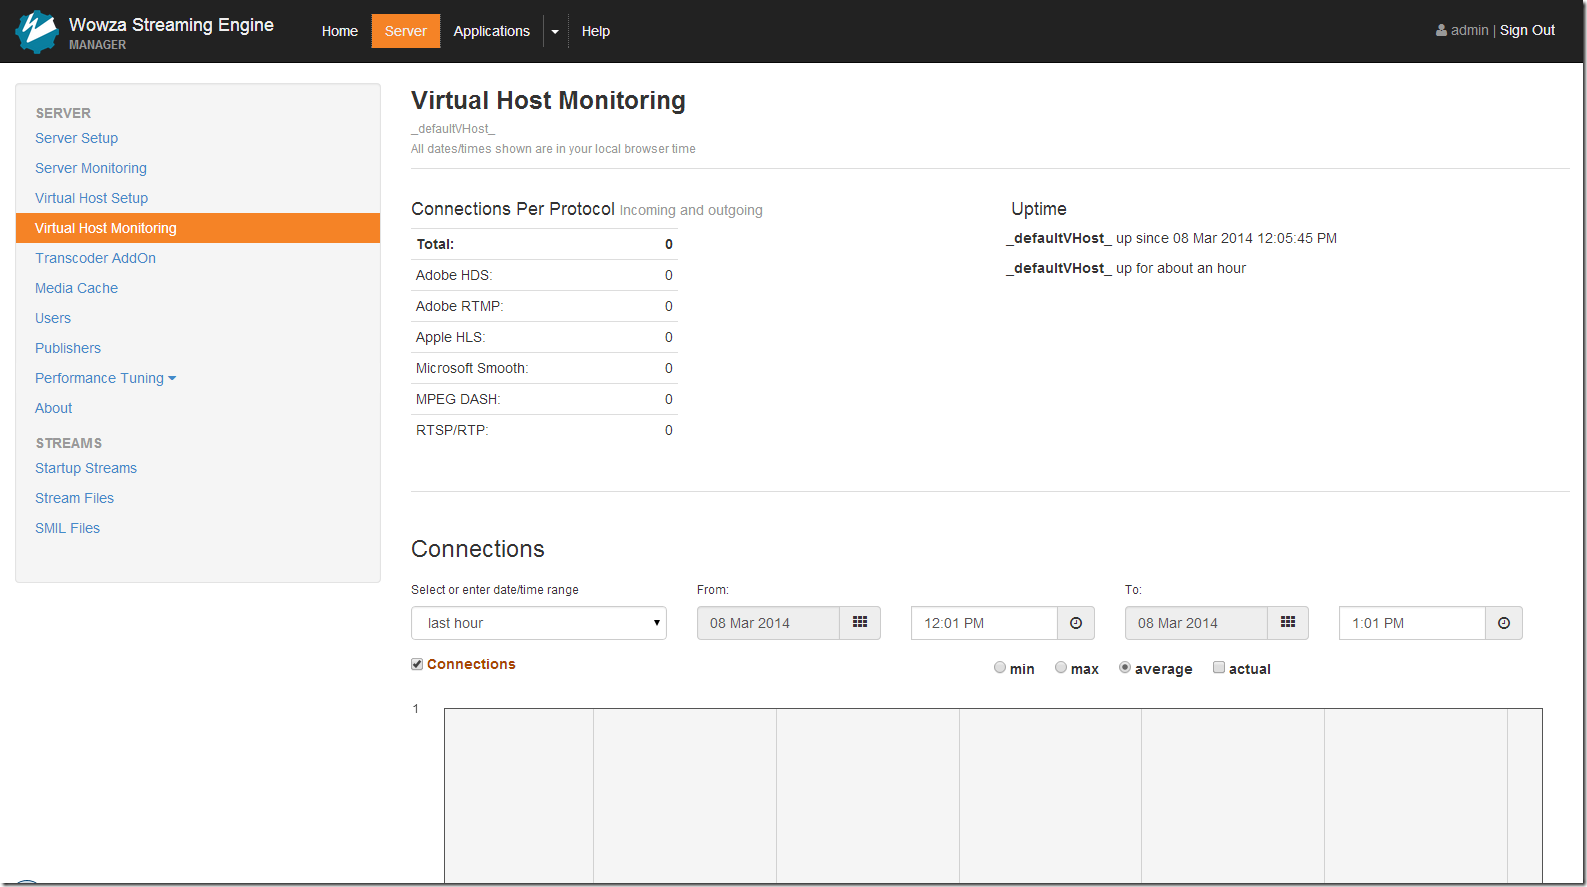The image size is (1587, 887).
Task: Click the RTSP/RTP row label
Action: (x=452, y=430)
